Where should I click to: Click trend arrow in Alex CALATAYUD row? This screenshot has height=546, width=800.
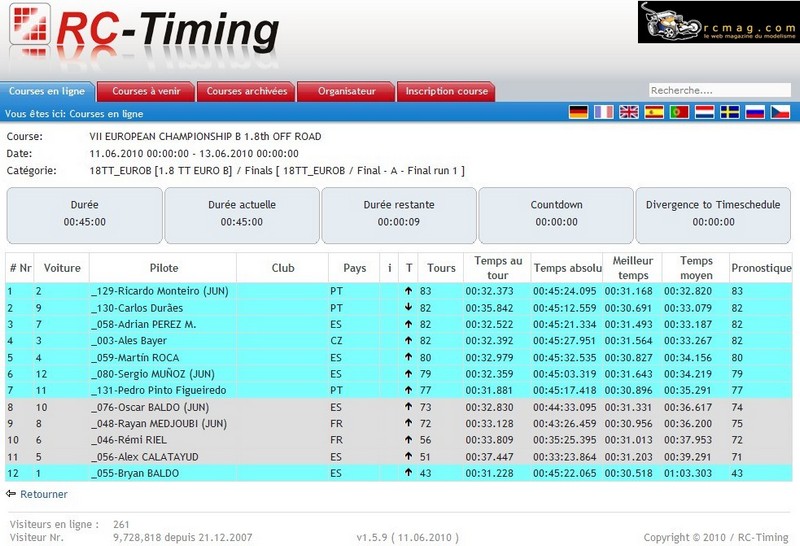click(x=408, y=456)
